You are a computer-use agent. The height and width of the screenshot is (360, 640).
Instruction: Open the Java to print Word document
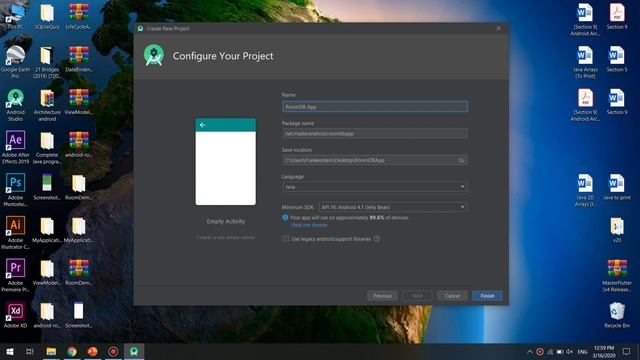tap(617, 187)
